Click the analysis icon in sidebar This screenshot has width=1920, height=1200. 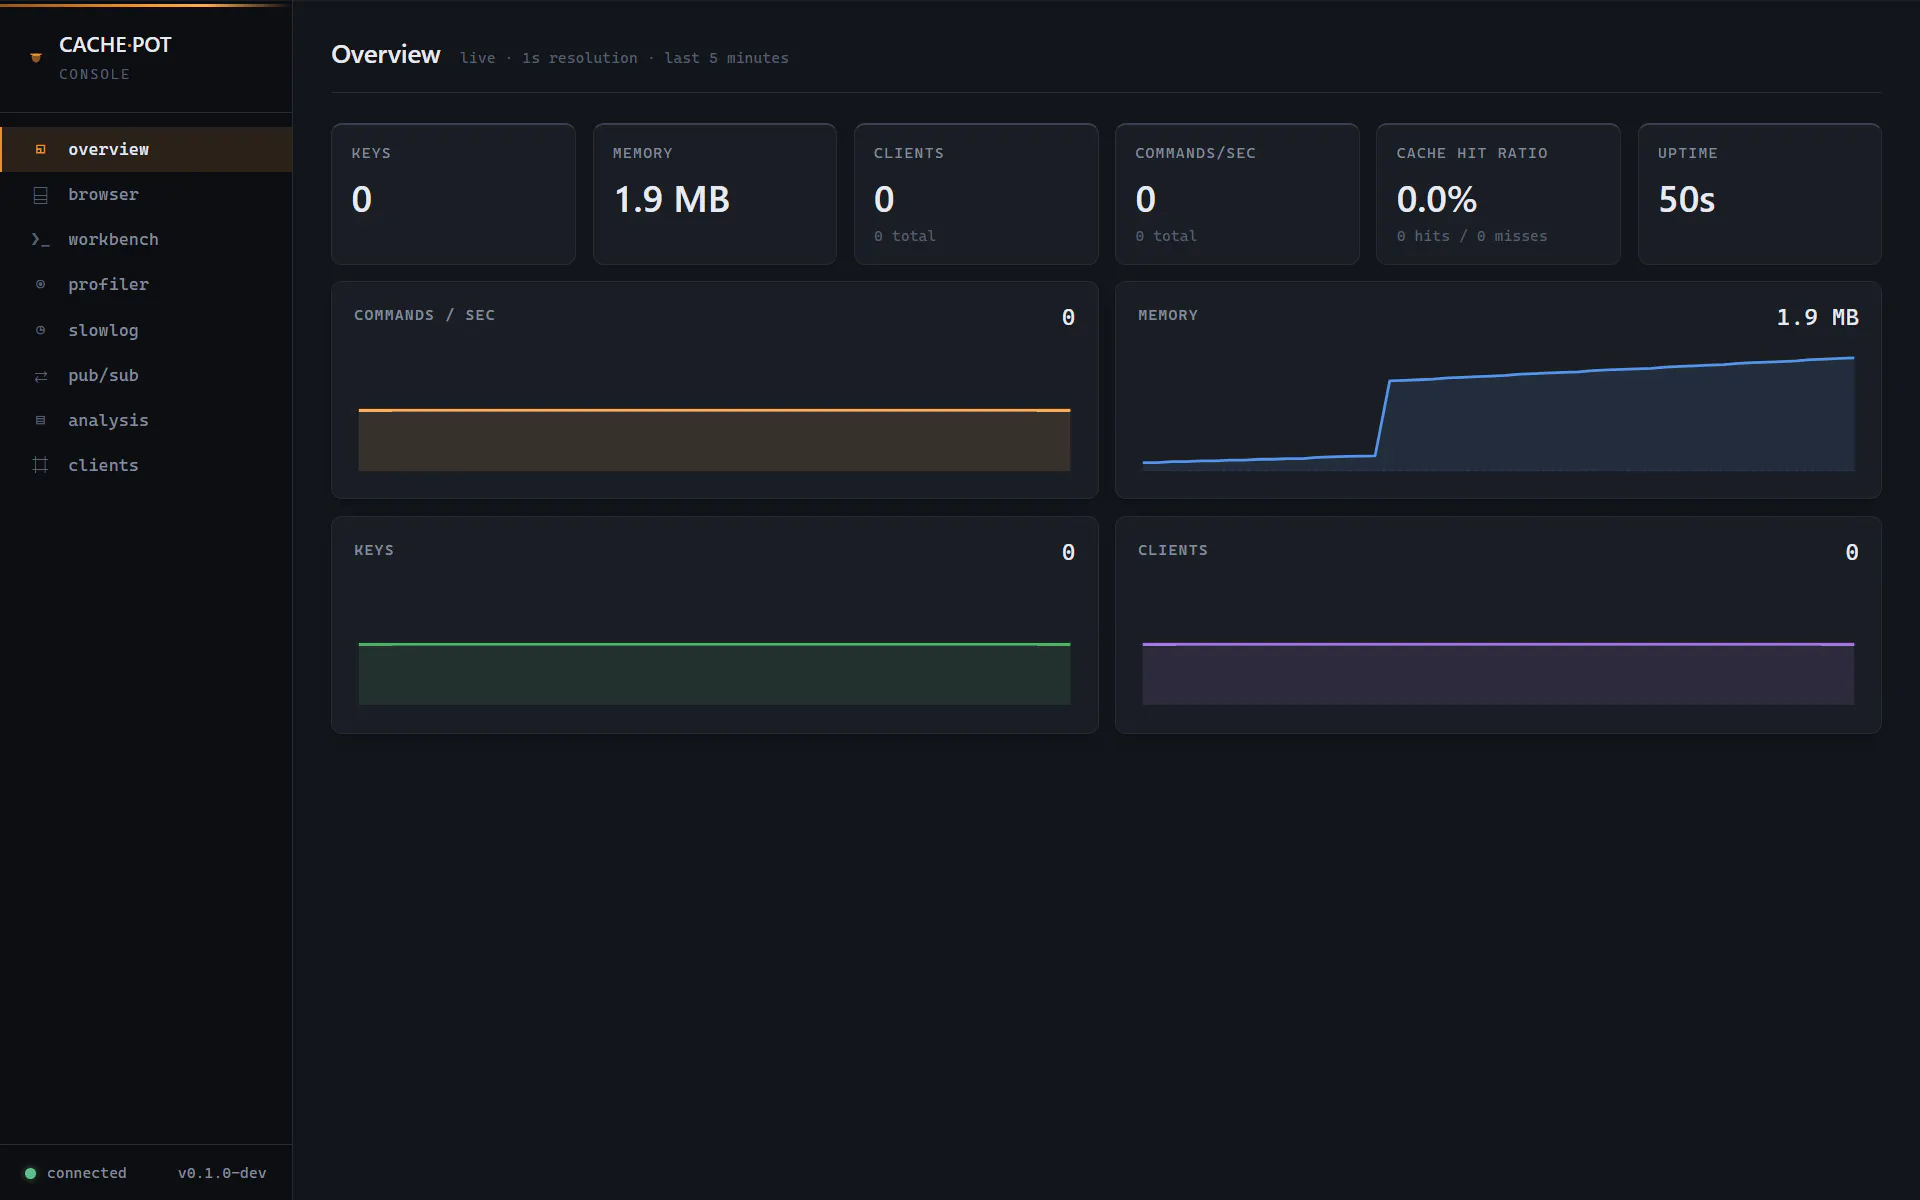41,421
